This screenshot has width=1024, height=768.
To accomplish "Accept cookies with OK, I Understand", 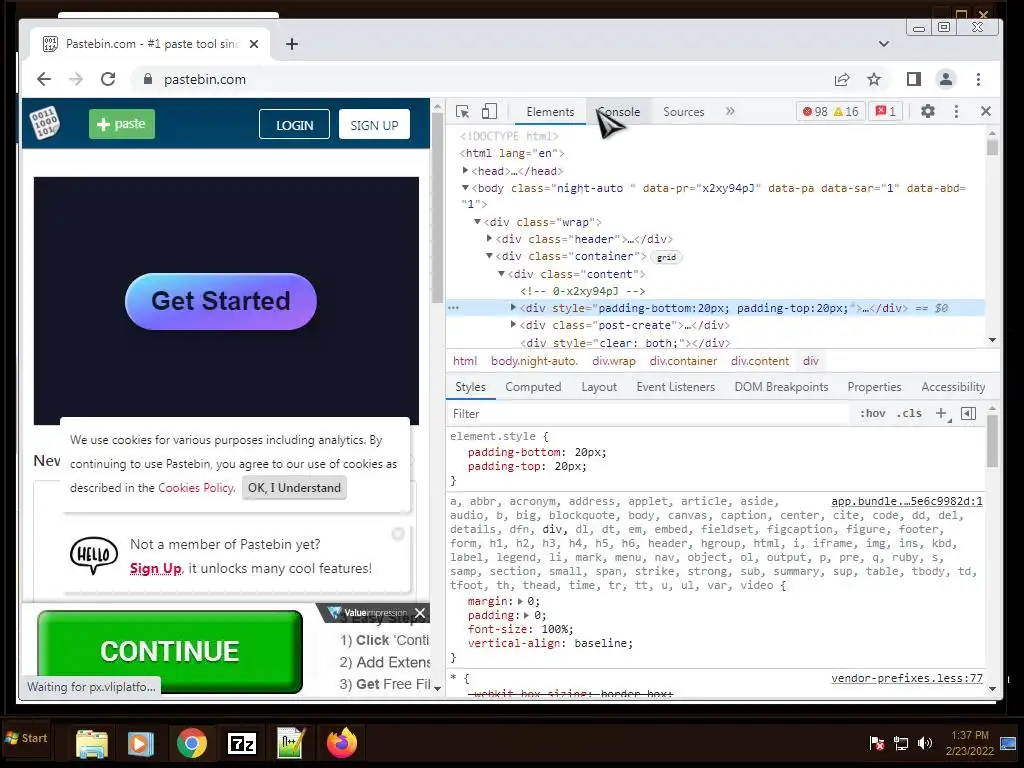I will click(x=294, y=487).
